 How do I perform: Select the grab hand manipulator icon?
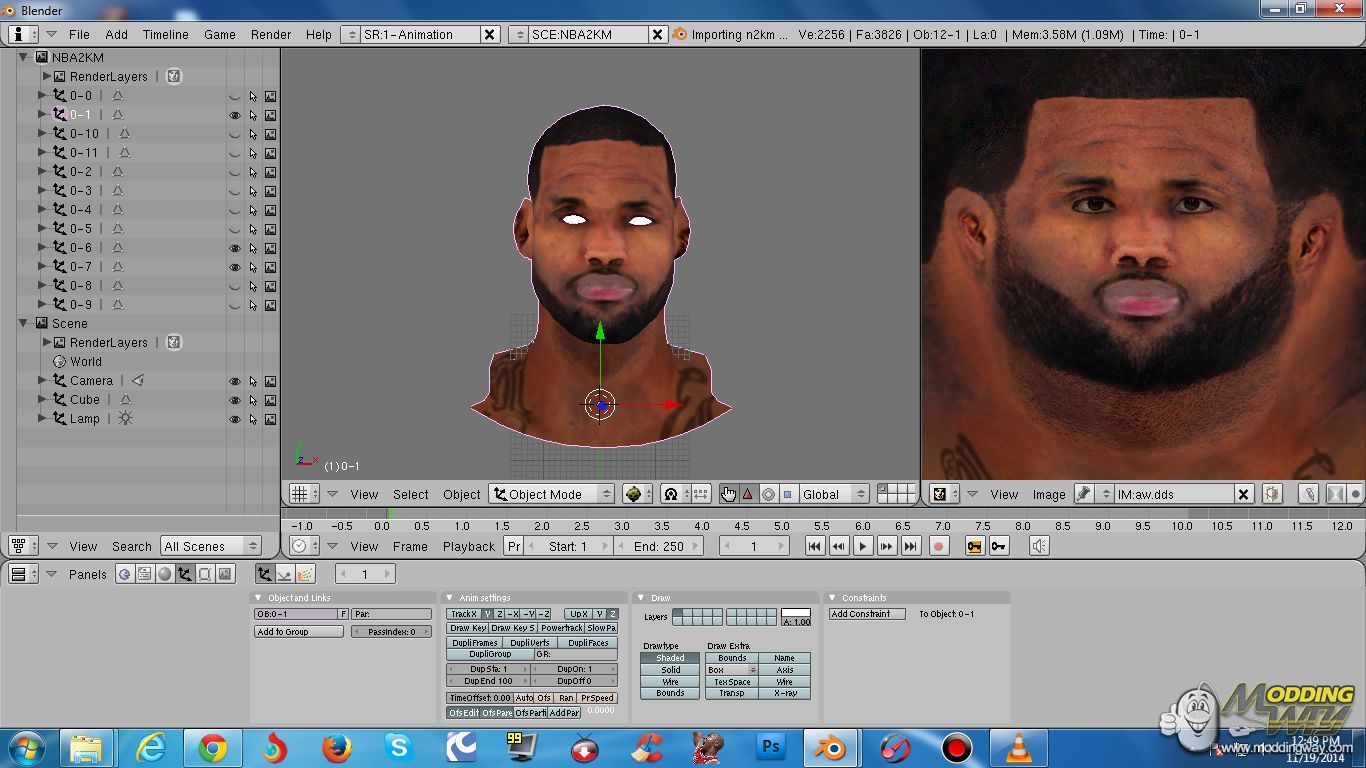tap(728, 494)
